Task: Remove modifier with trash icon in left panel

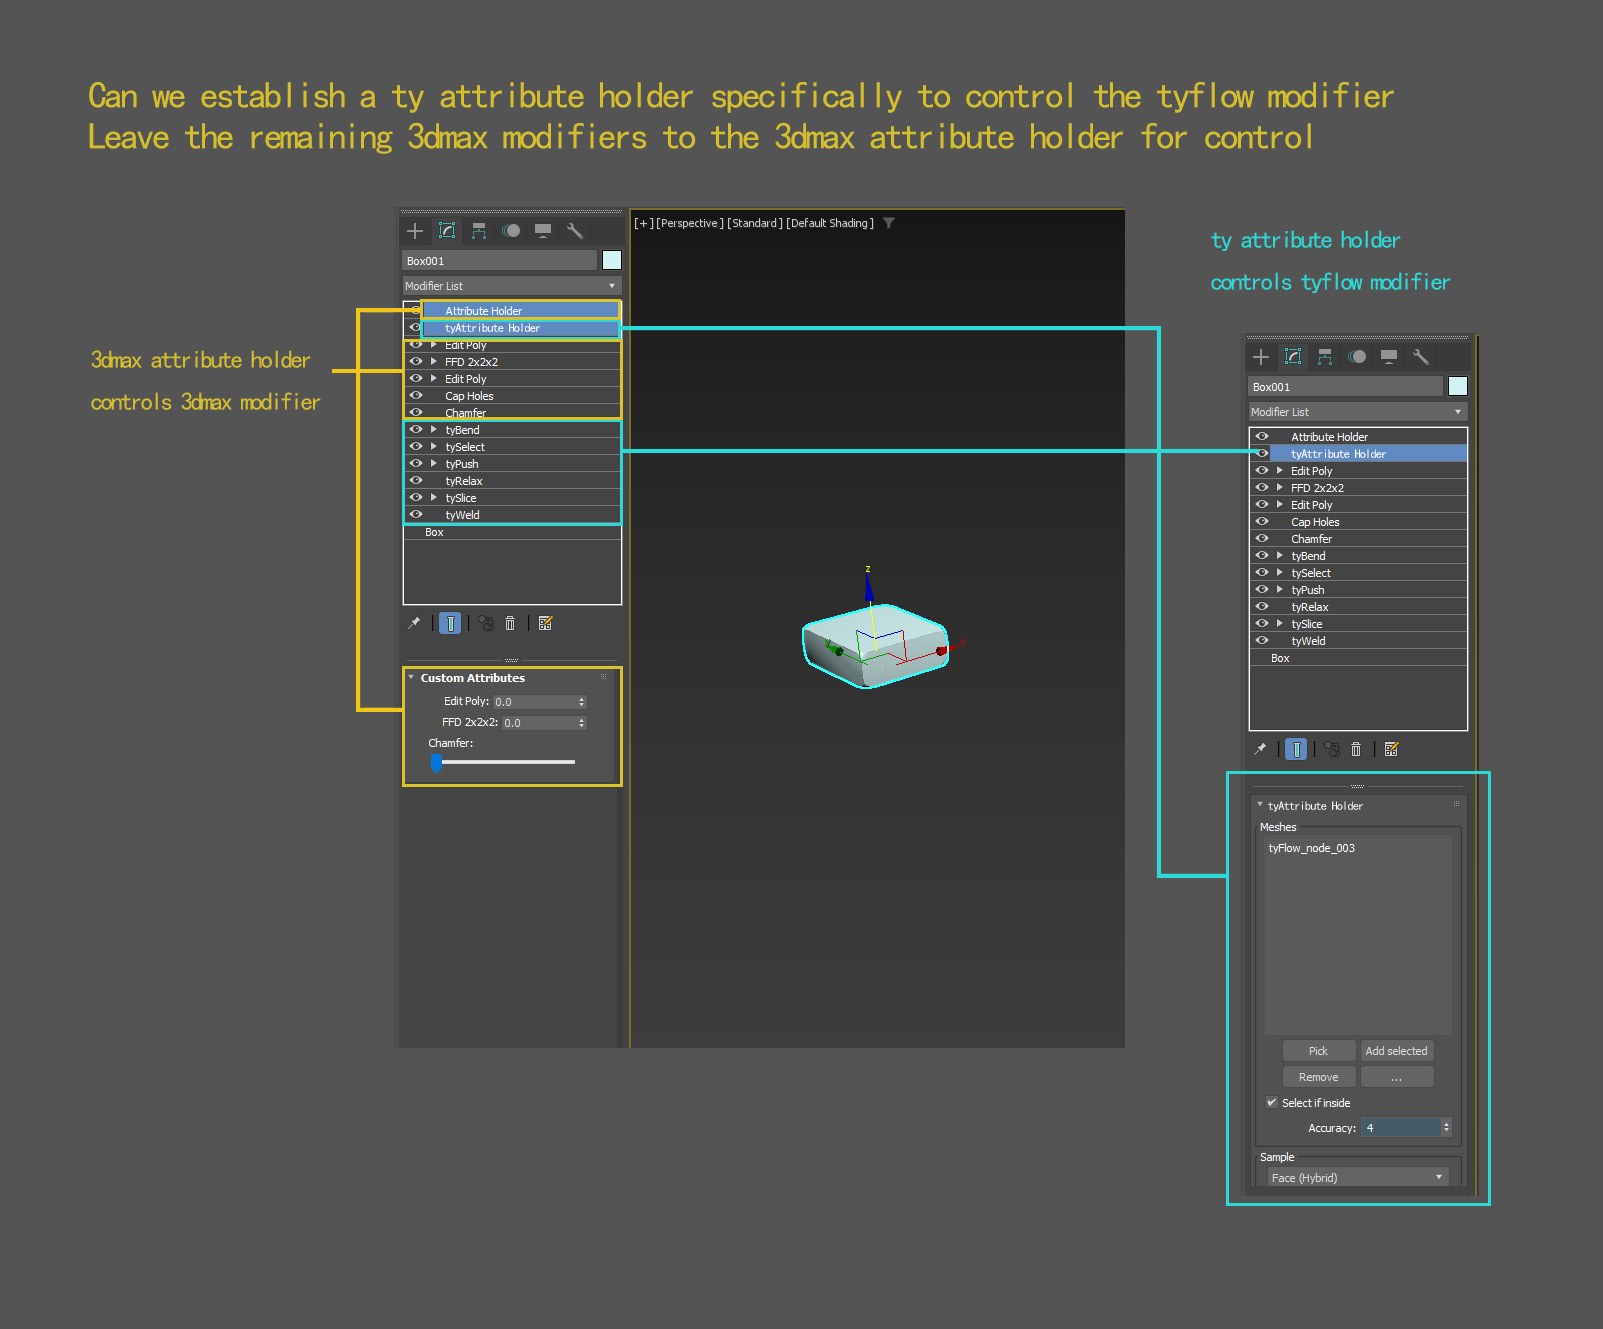Action: [510, 623]
